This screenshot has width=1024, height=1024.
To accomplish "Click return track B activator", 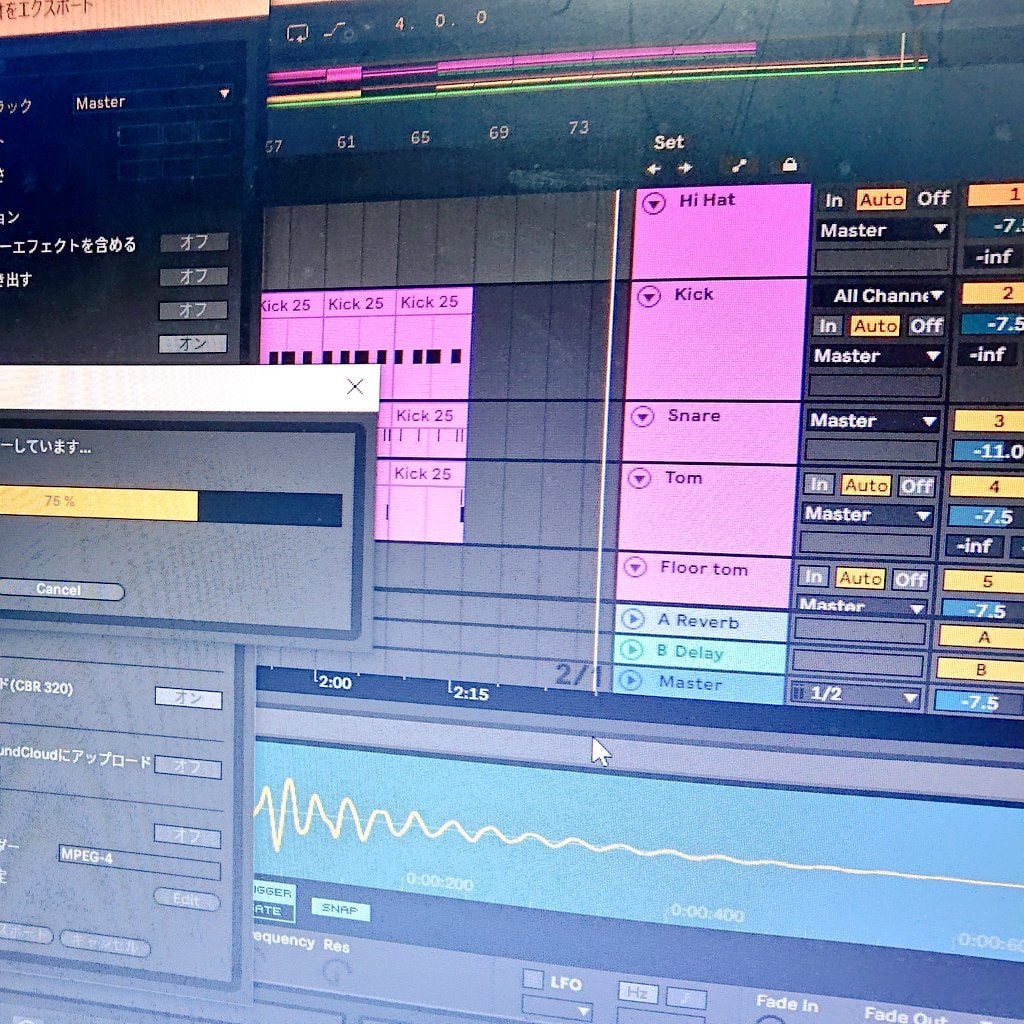I will coord(980,669).
